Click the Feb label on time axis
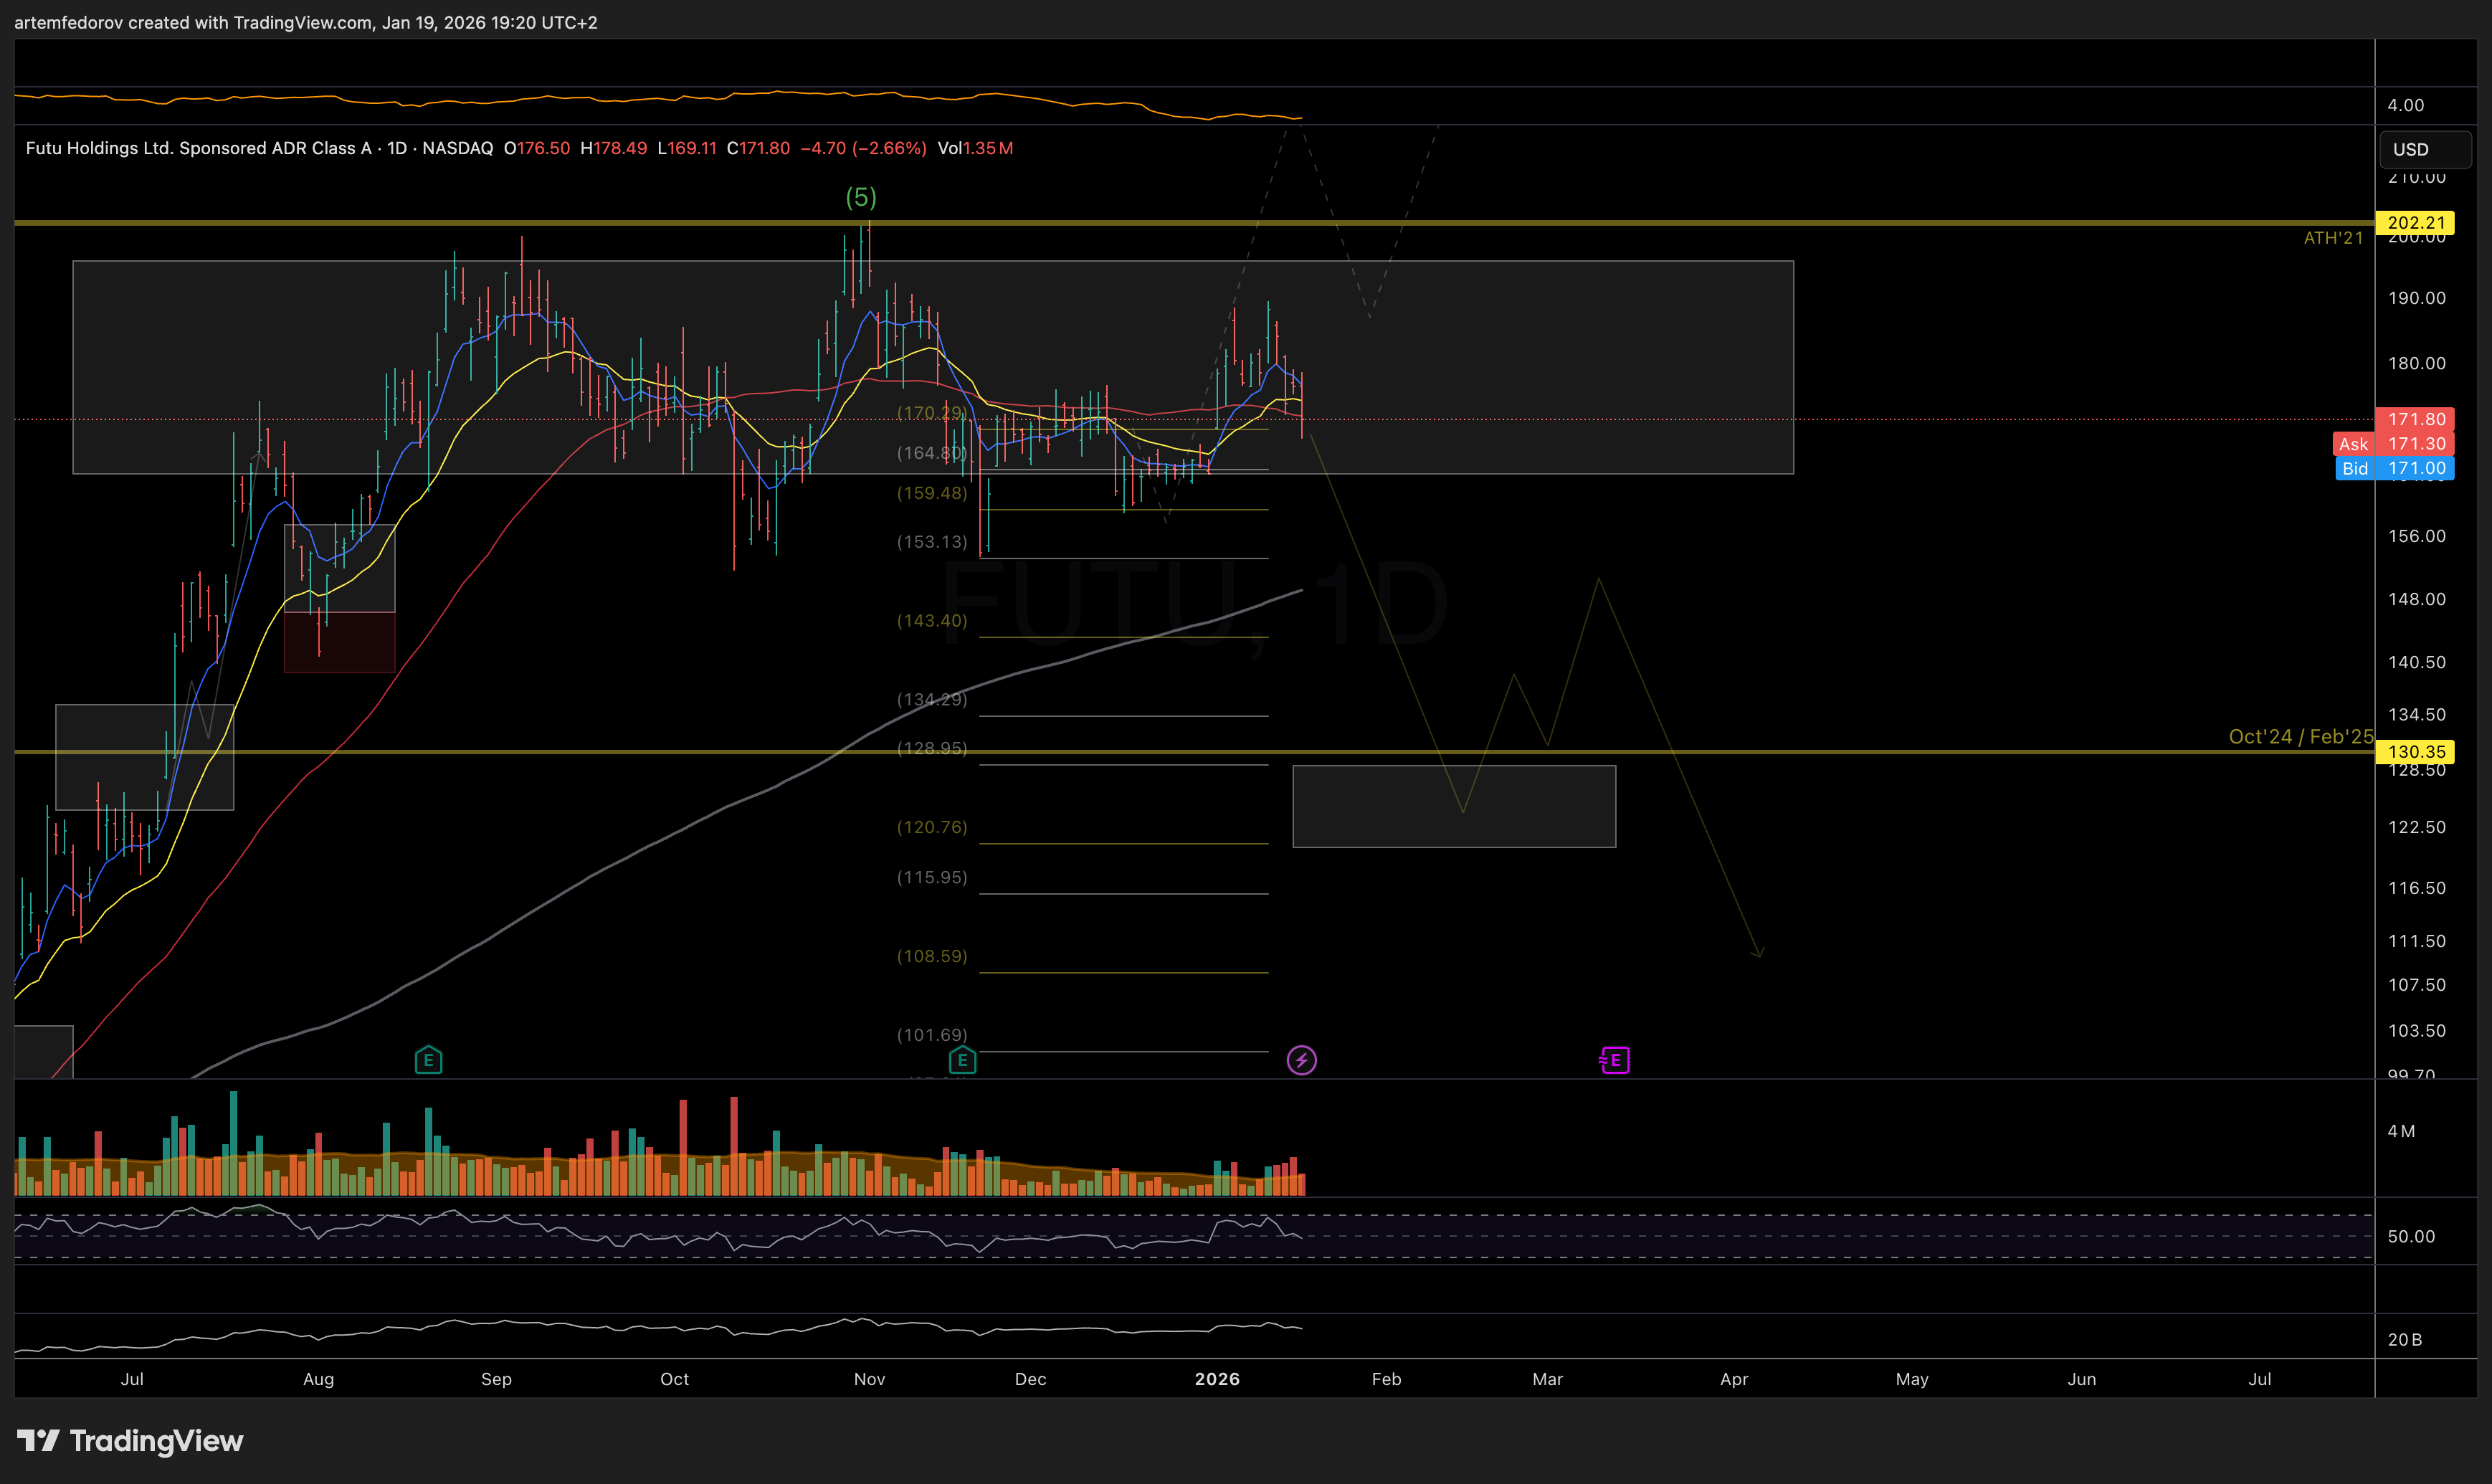Image resolution: width=2492 pixels, height=1484 pixels. (x=1386, y=1379)
